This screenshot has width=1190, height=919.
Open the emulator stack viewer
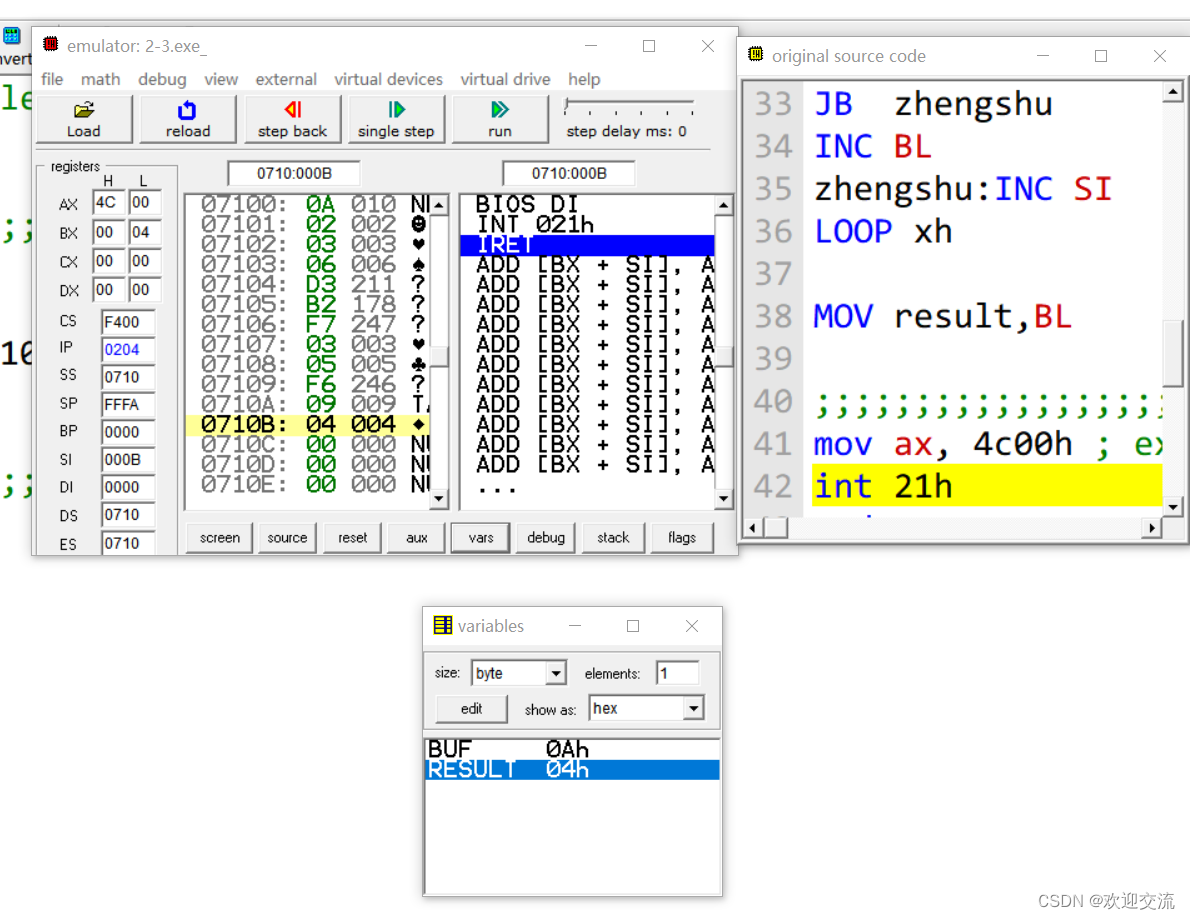tap(612, 537)
